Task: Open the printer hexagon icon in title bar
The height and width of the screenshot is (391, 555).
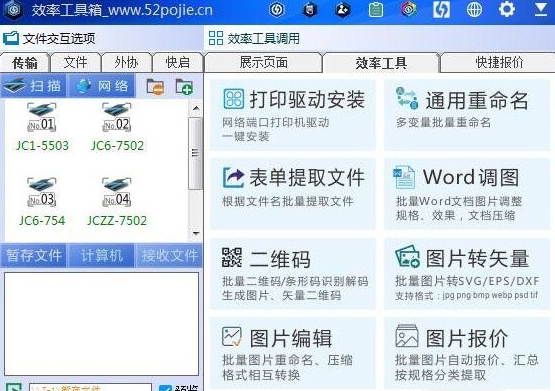Action: point(310,10)
